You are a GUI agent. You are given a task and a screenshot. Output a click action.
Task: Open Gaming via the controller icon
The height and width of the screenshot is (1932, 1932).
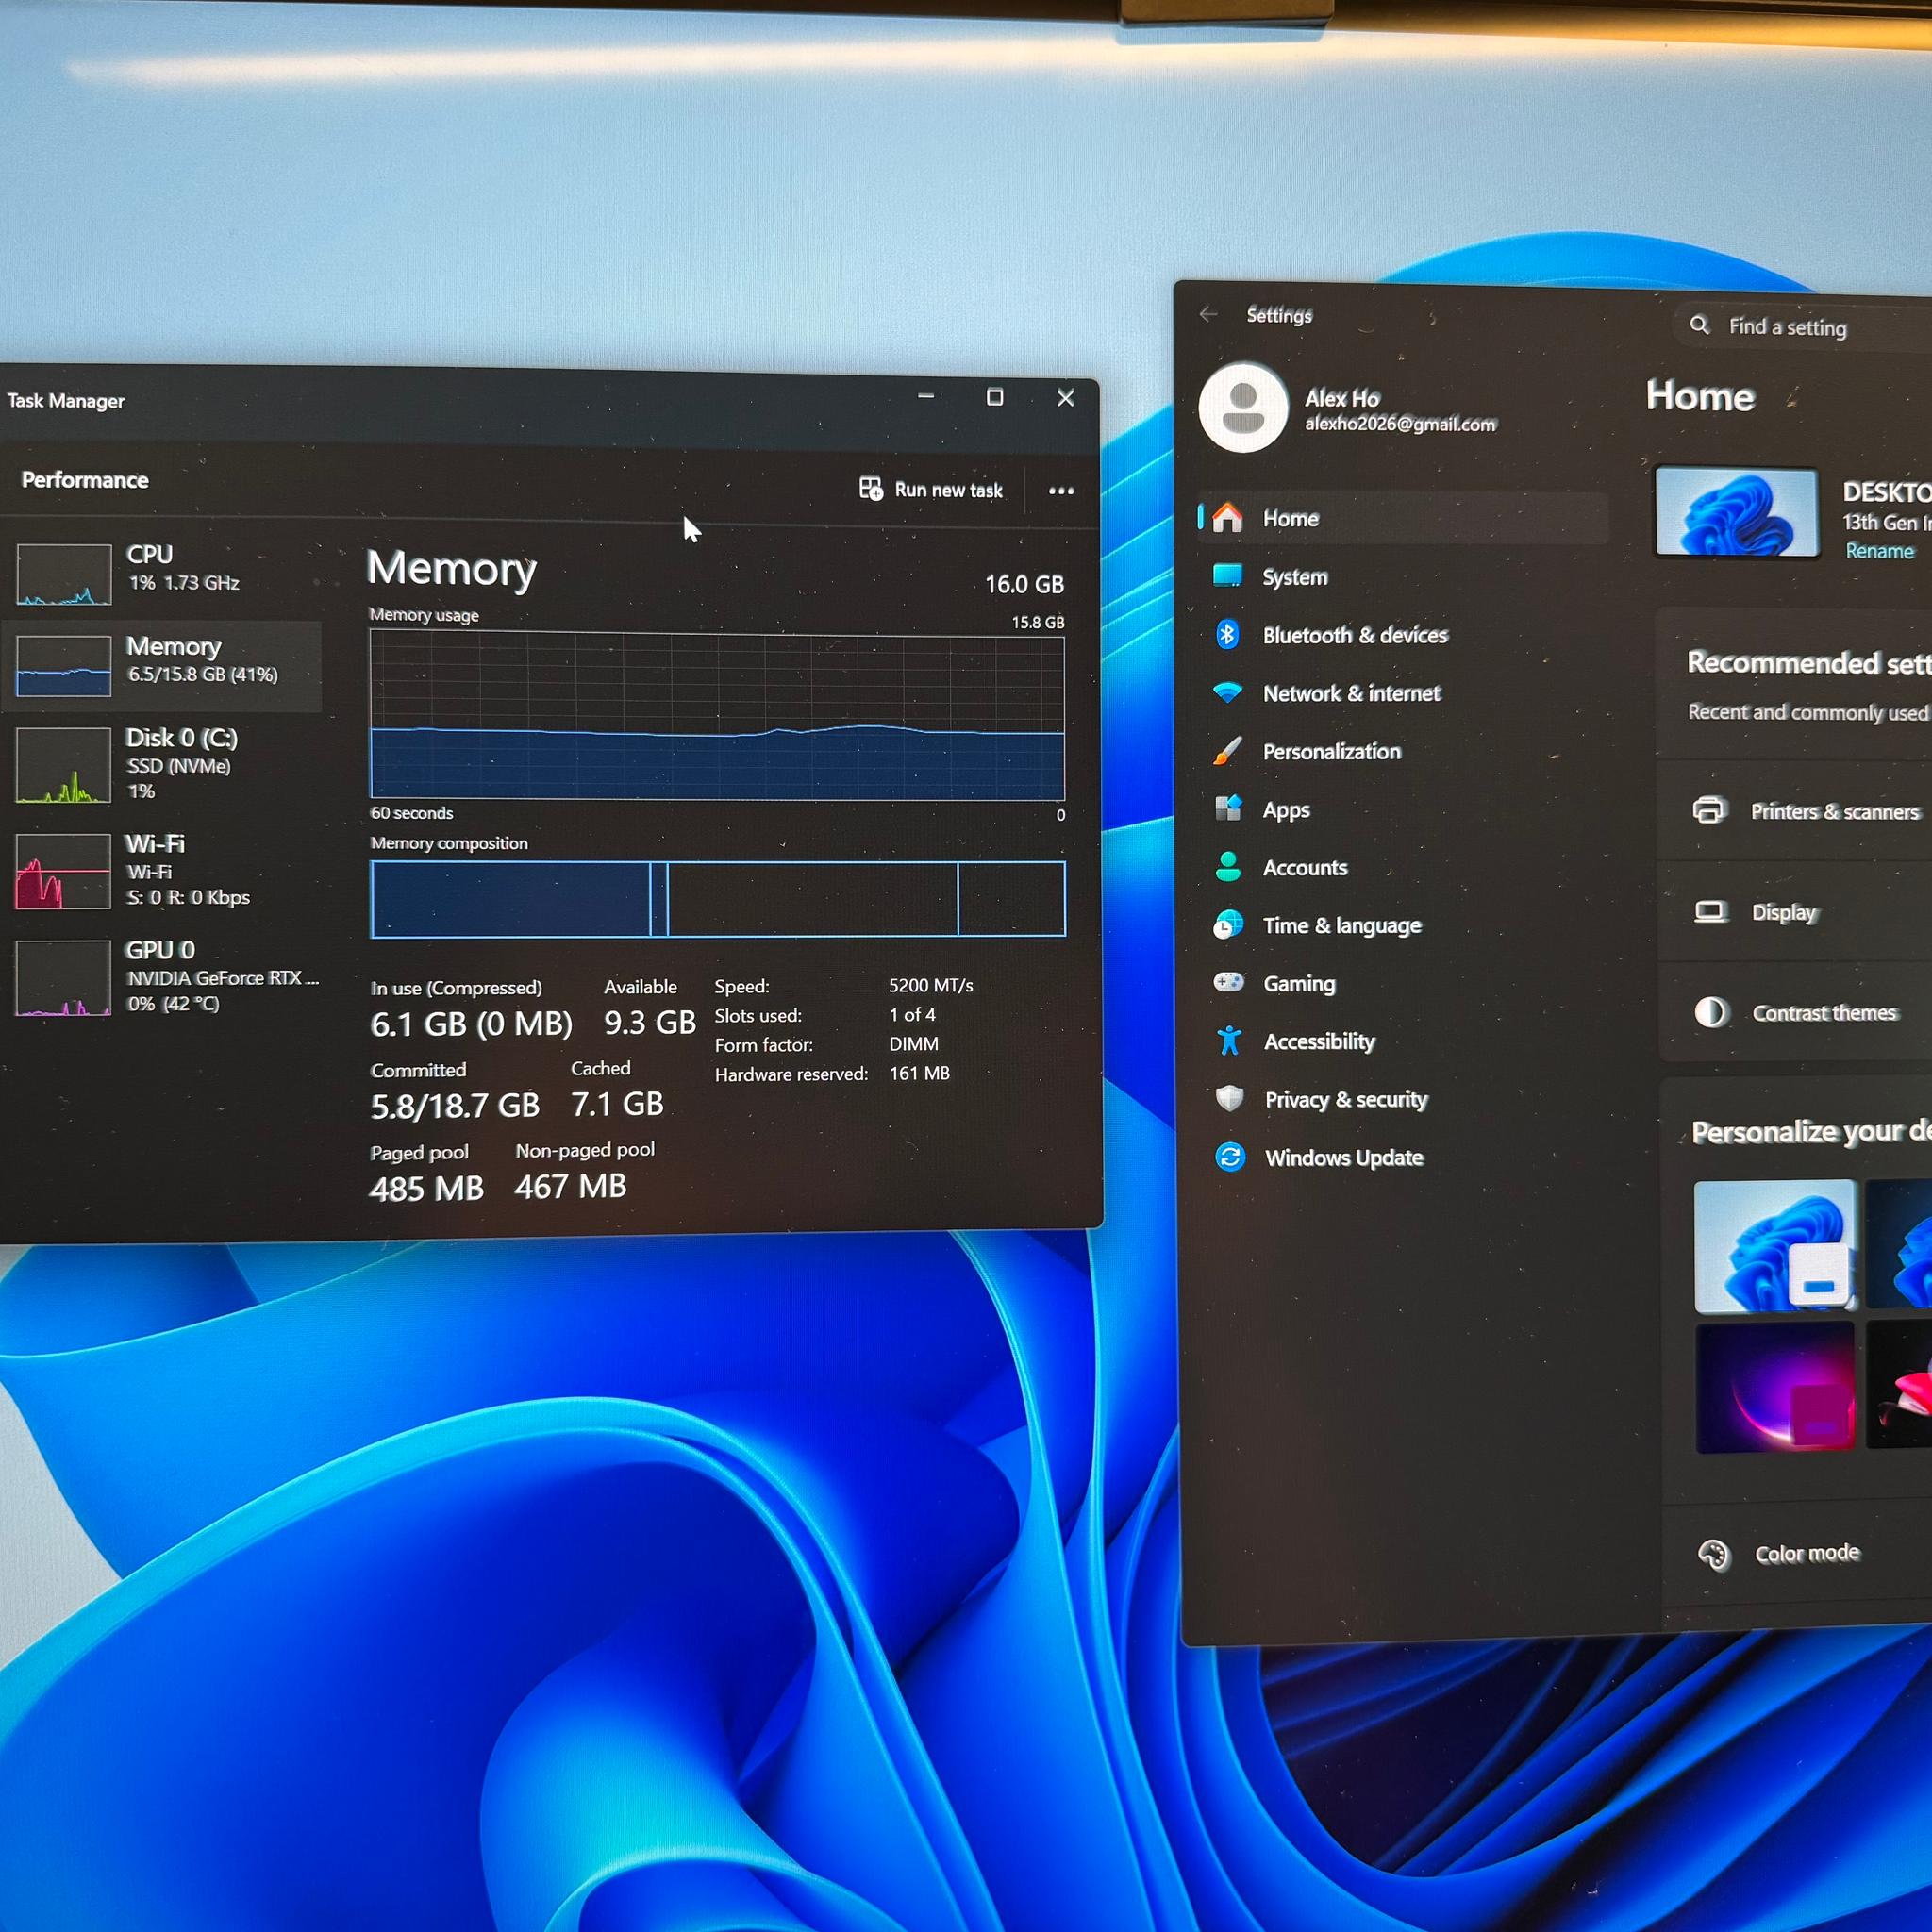(x=1229, y=982)
